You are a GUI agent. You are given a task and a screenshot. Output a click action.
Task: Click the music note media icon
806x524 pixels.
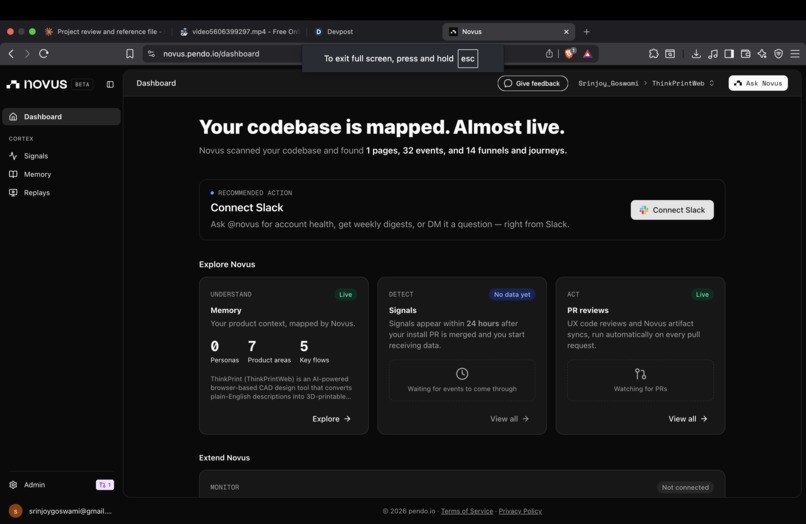(x=712, y=53)
